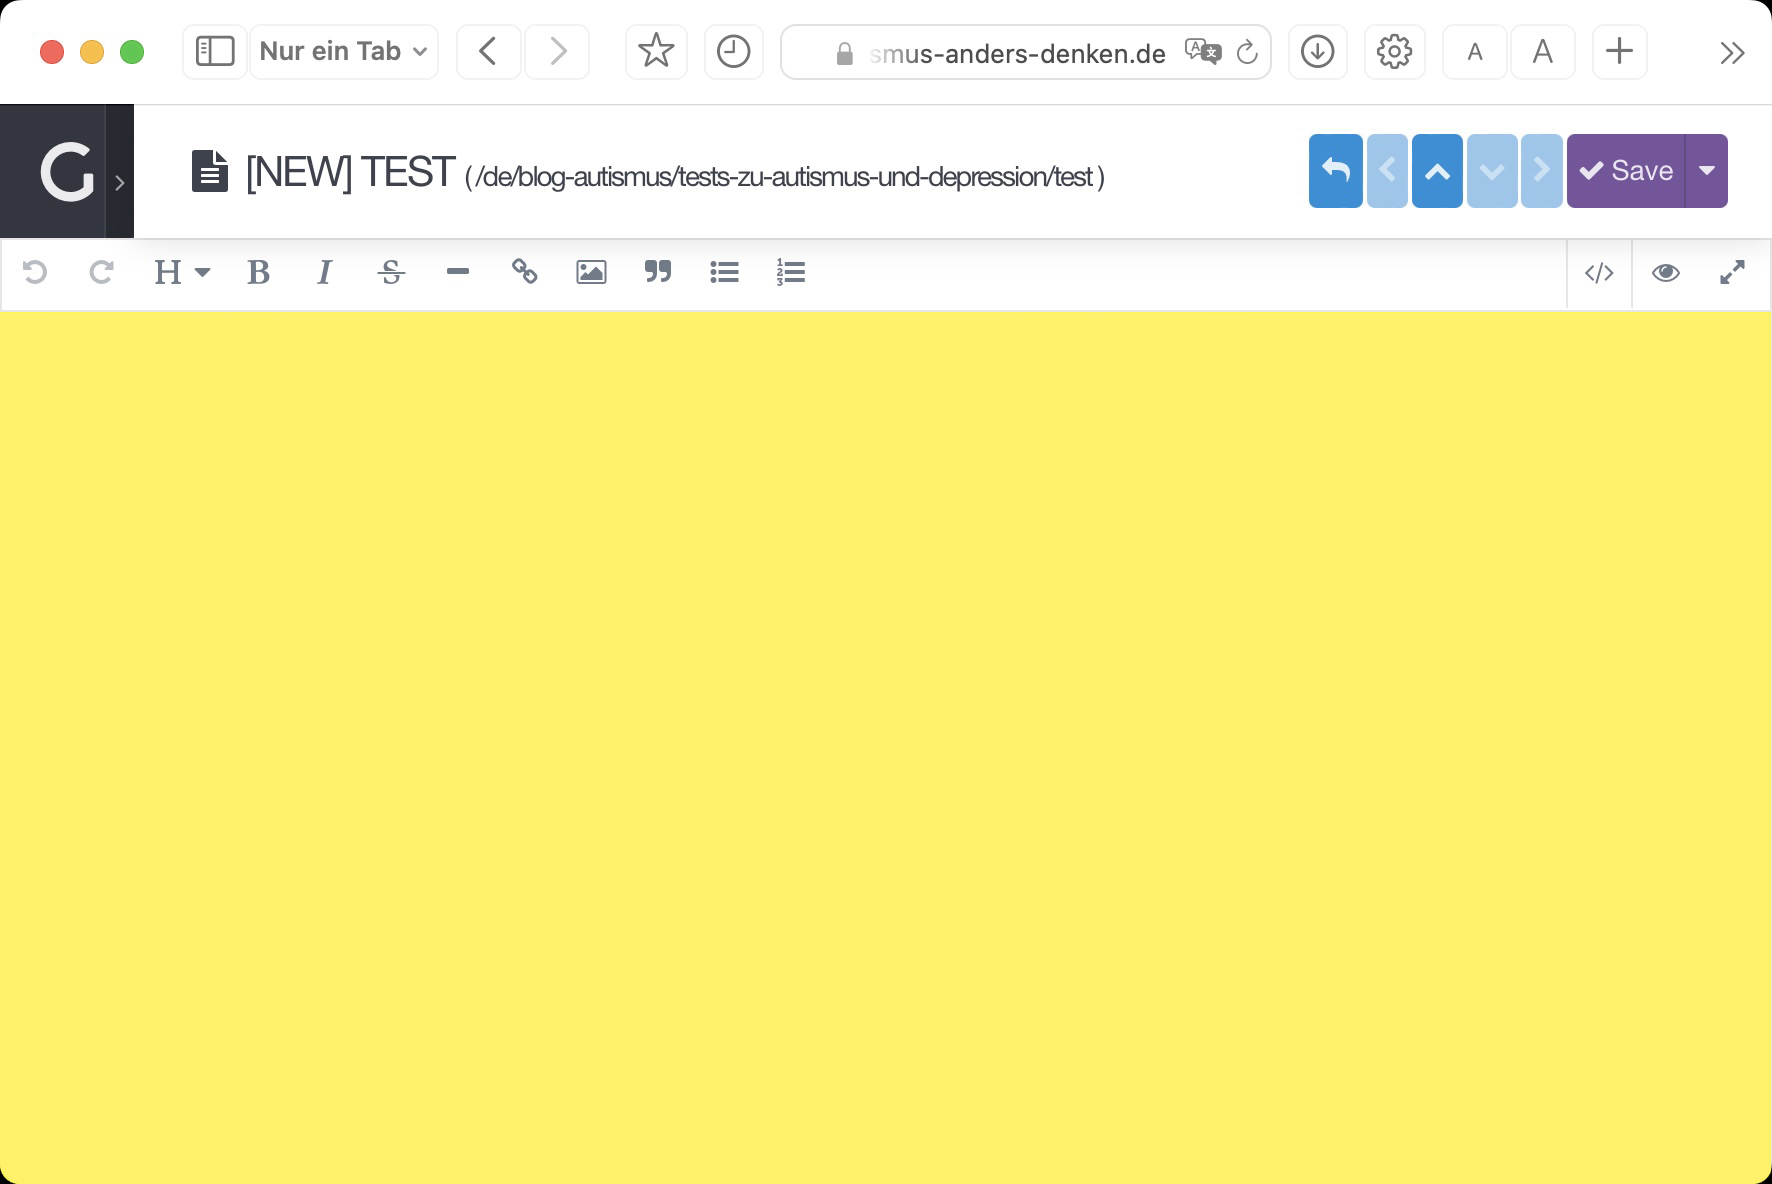This screenshot has width=1772, height=1184.
Task: Create an unordered bullet list
Action: (x=725, y=272)
